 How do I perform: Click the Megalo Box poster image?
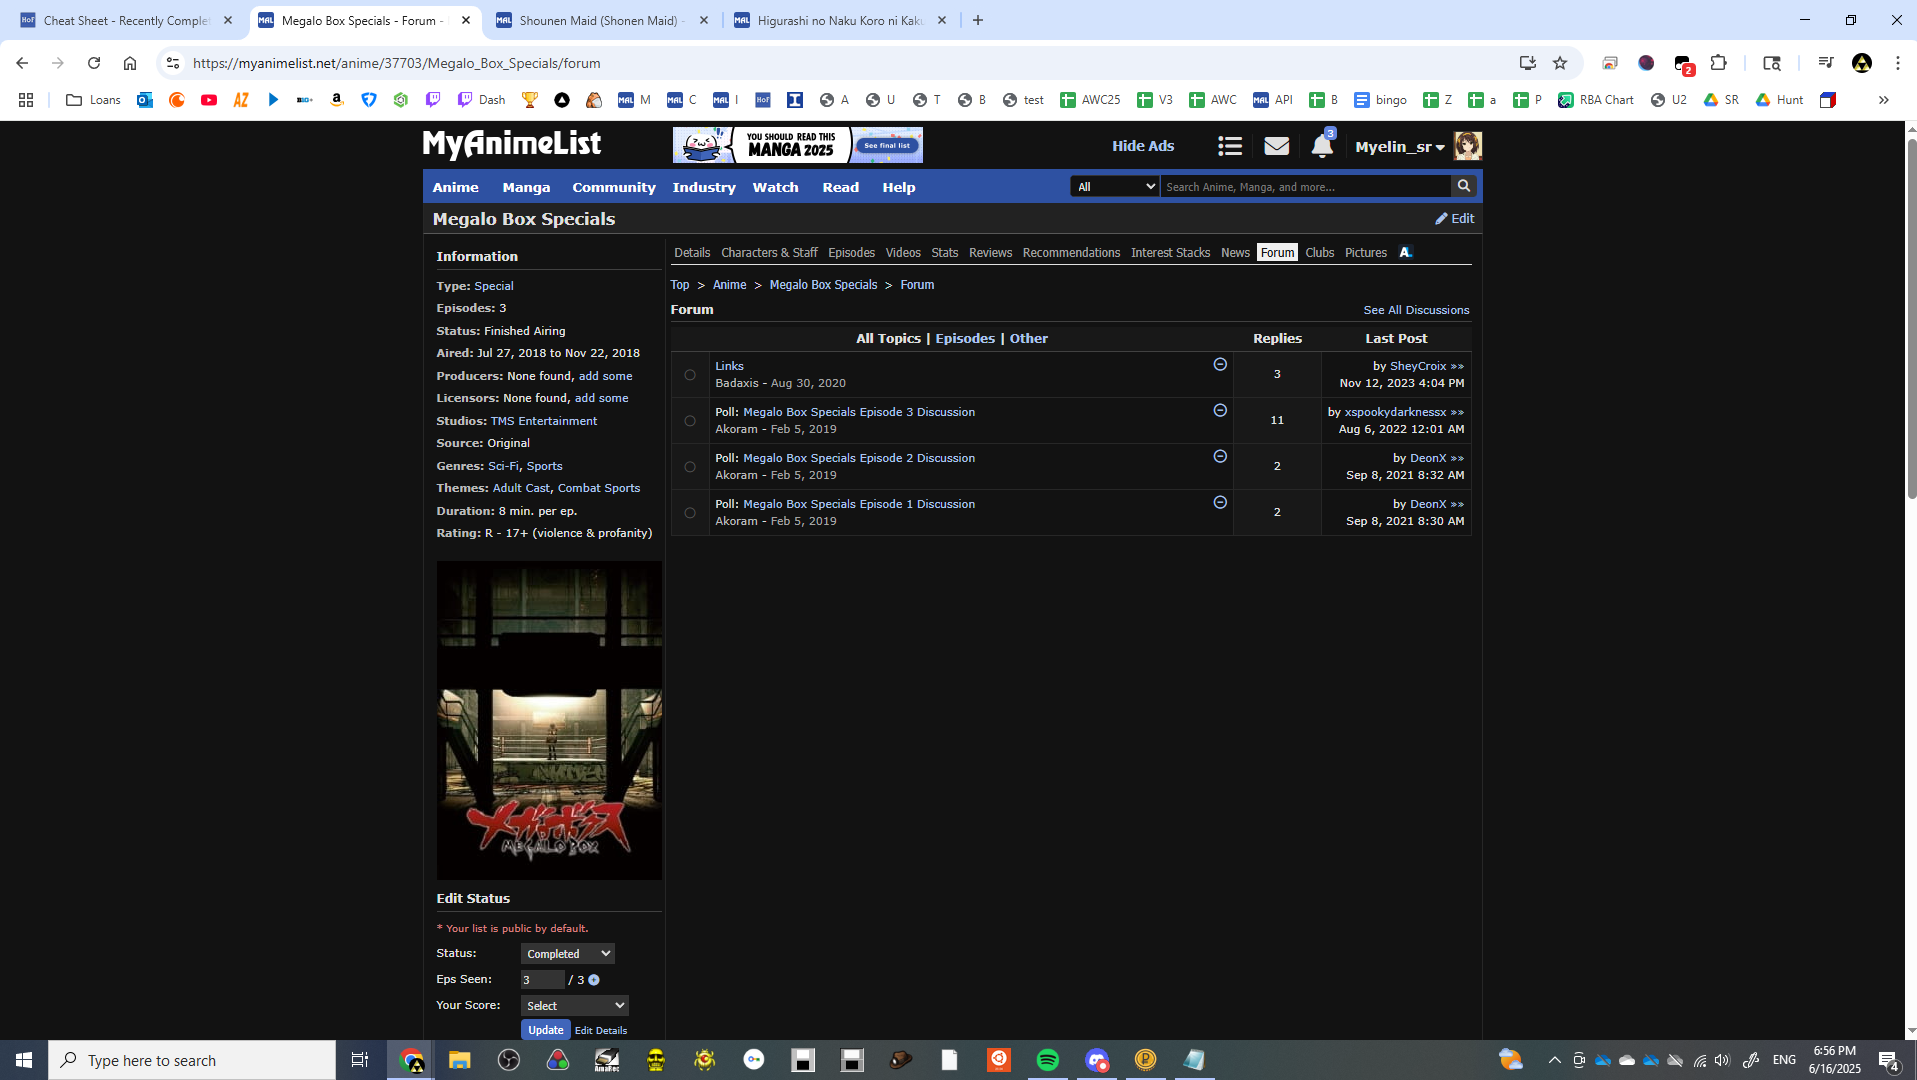549,720
